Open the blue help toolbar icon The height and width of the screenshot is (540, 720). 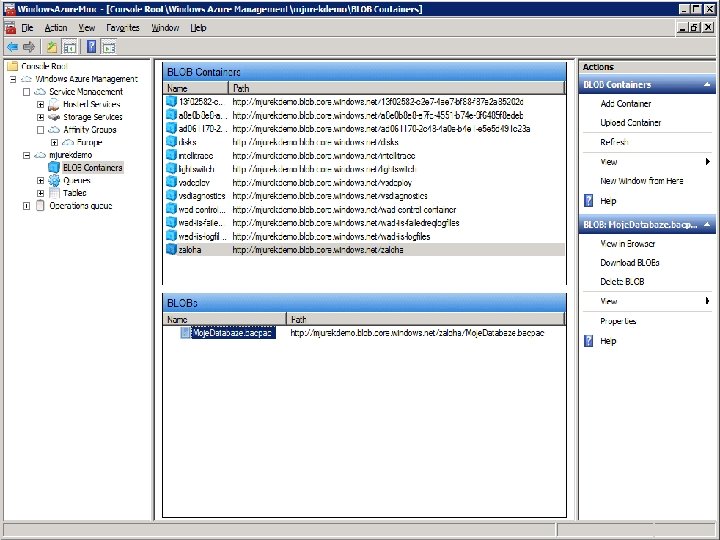click(x=91, y=46)
